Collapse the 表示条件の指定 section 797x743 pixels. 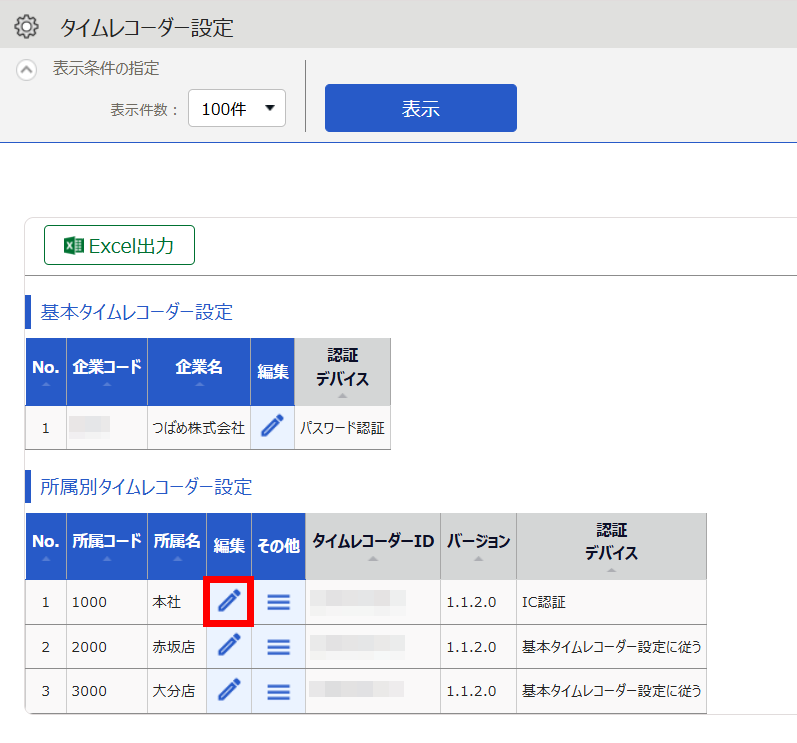coord(26,70)
